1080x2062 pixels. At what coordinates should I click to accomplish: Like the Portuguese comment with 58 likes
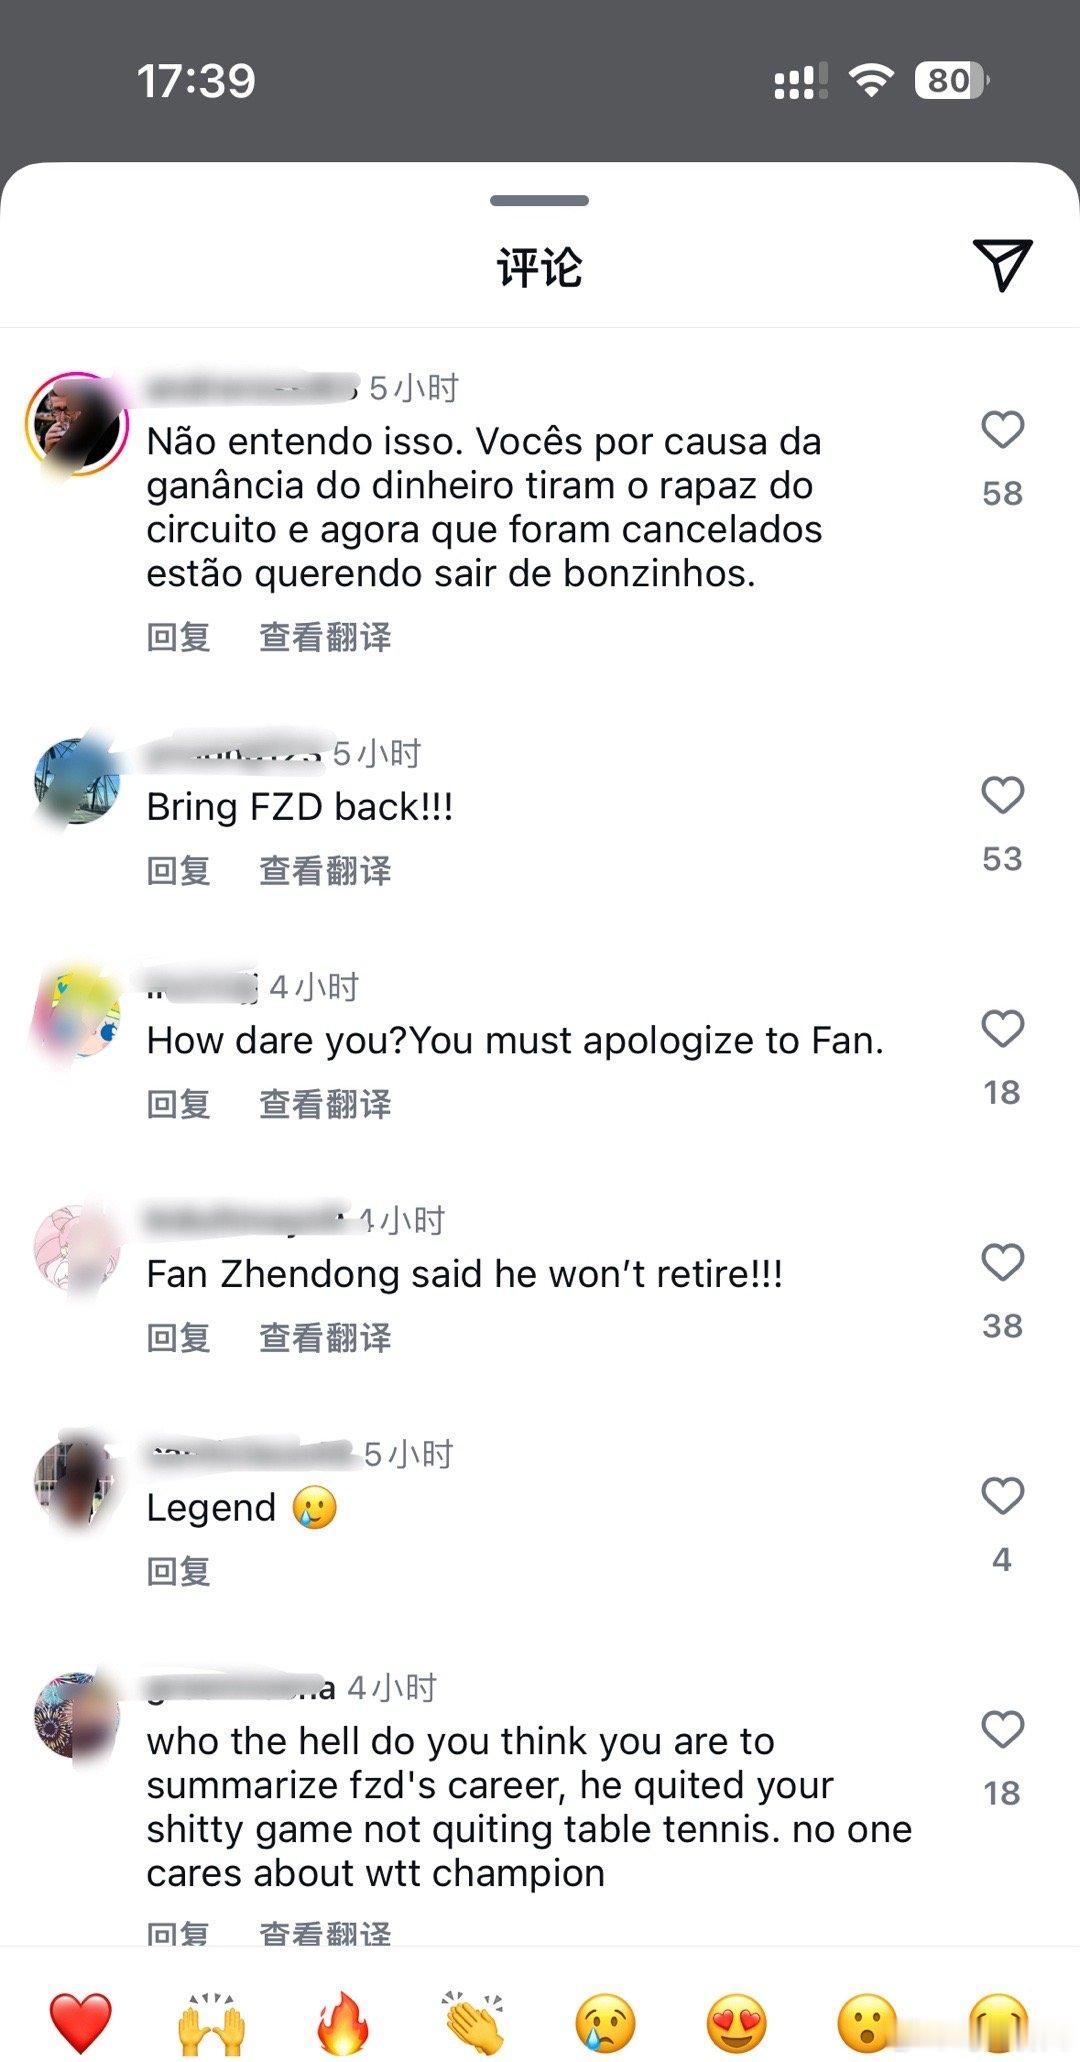(x=1002, y=430)
